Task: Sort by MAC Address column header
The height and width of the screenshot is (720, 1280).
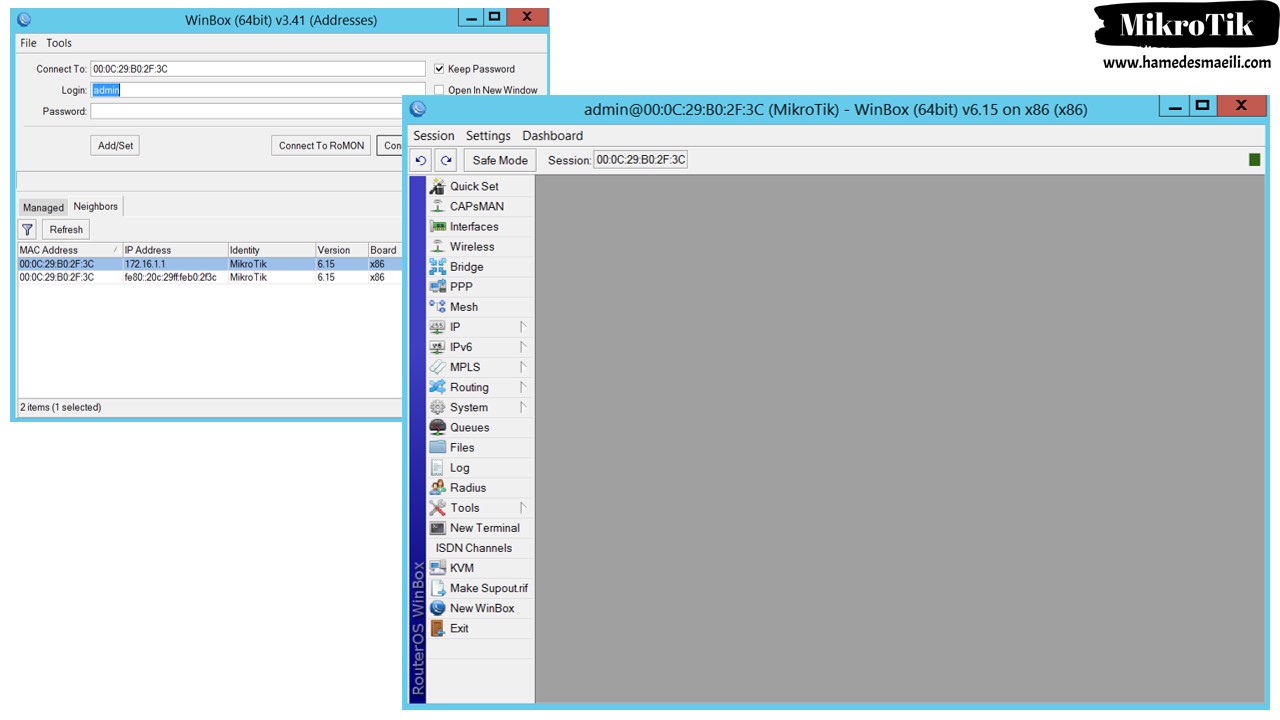Action: point(69,250)
